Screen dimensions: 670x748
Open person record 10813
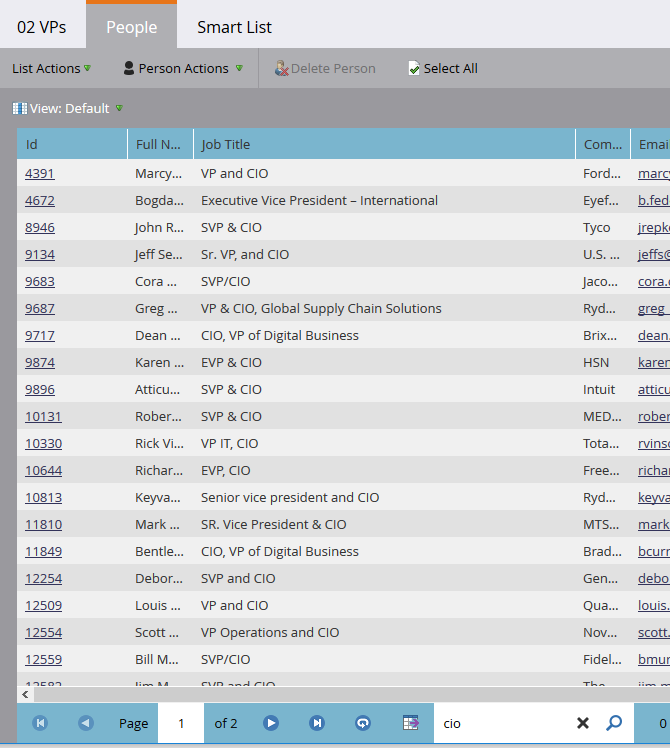tap(43, 498)
